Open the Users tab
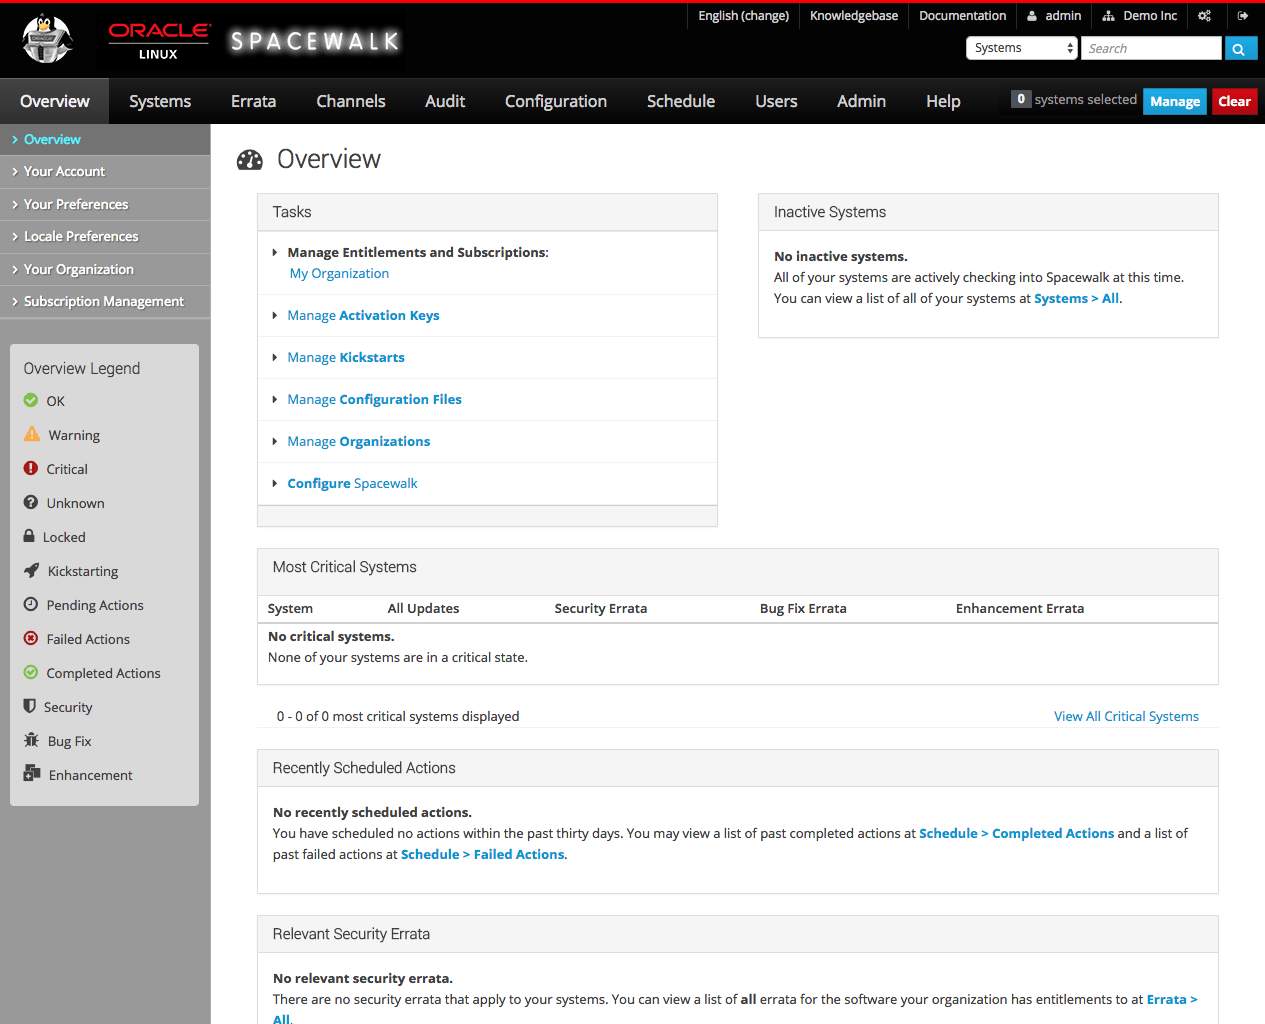This screenshot has width=1265, height=1024. tap(776, 101)
